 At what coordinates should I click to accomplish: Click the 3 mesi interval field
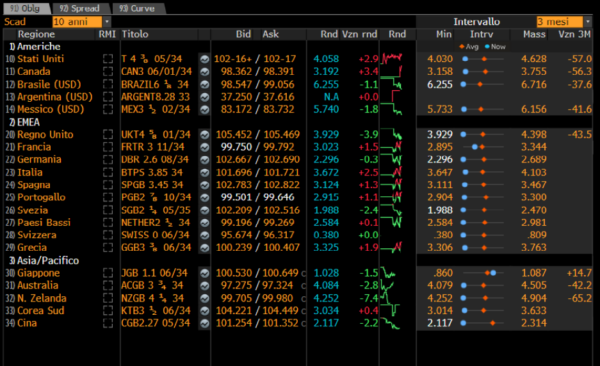(x=559, y=22)
